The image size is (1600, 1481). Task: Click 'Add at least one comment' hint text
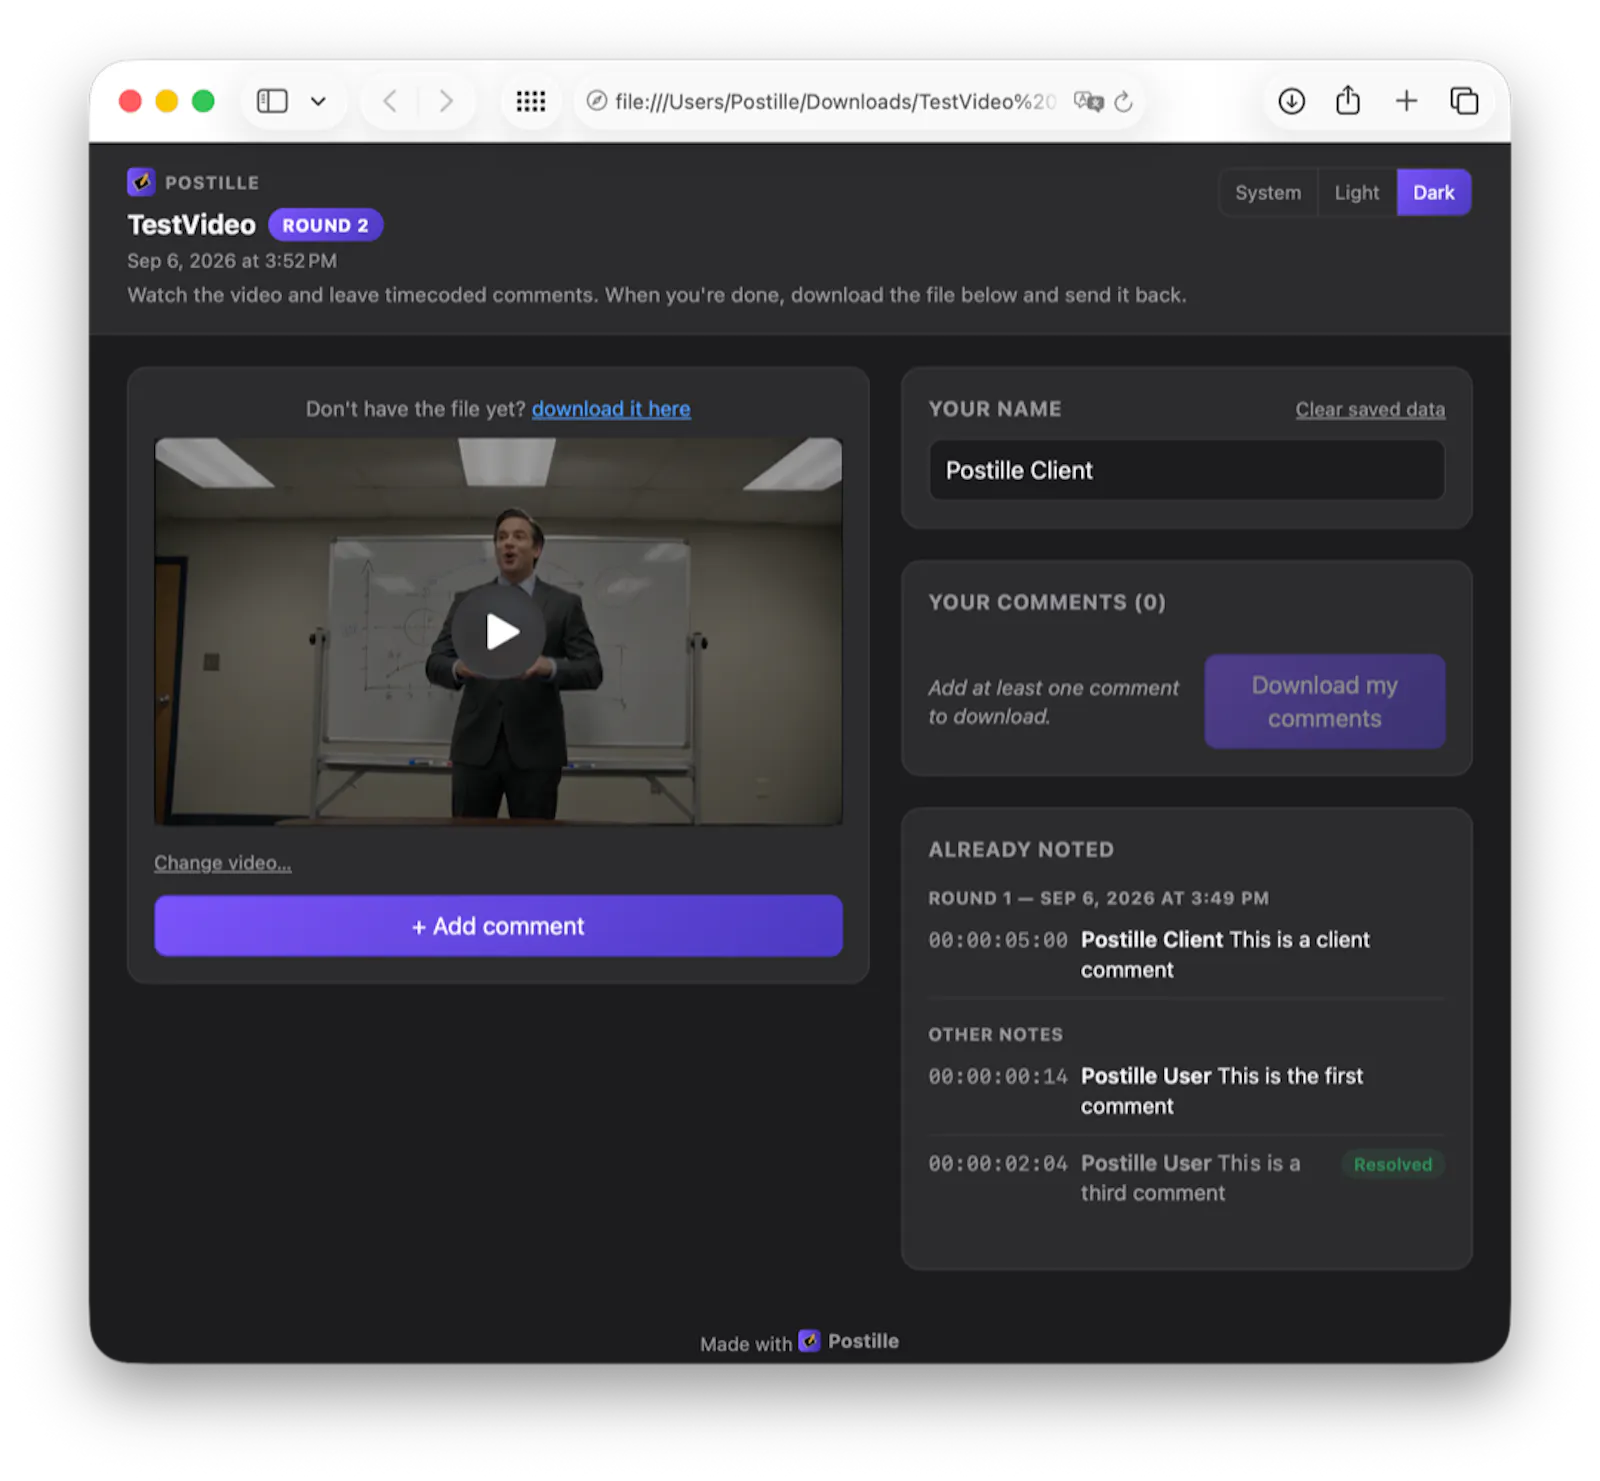tap(1053, 702)
